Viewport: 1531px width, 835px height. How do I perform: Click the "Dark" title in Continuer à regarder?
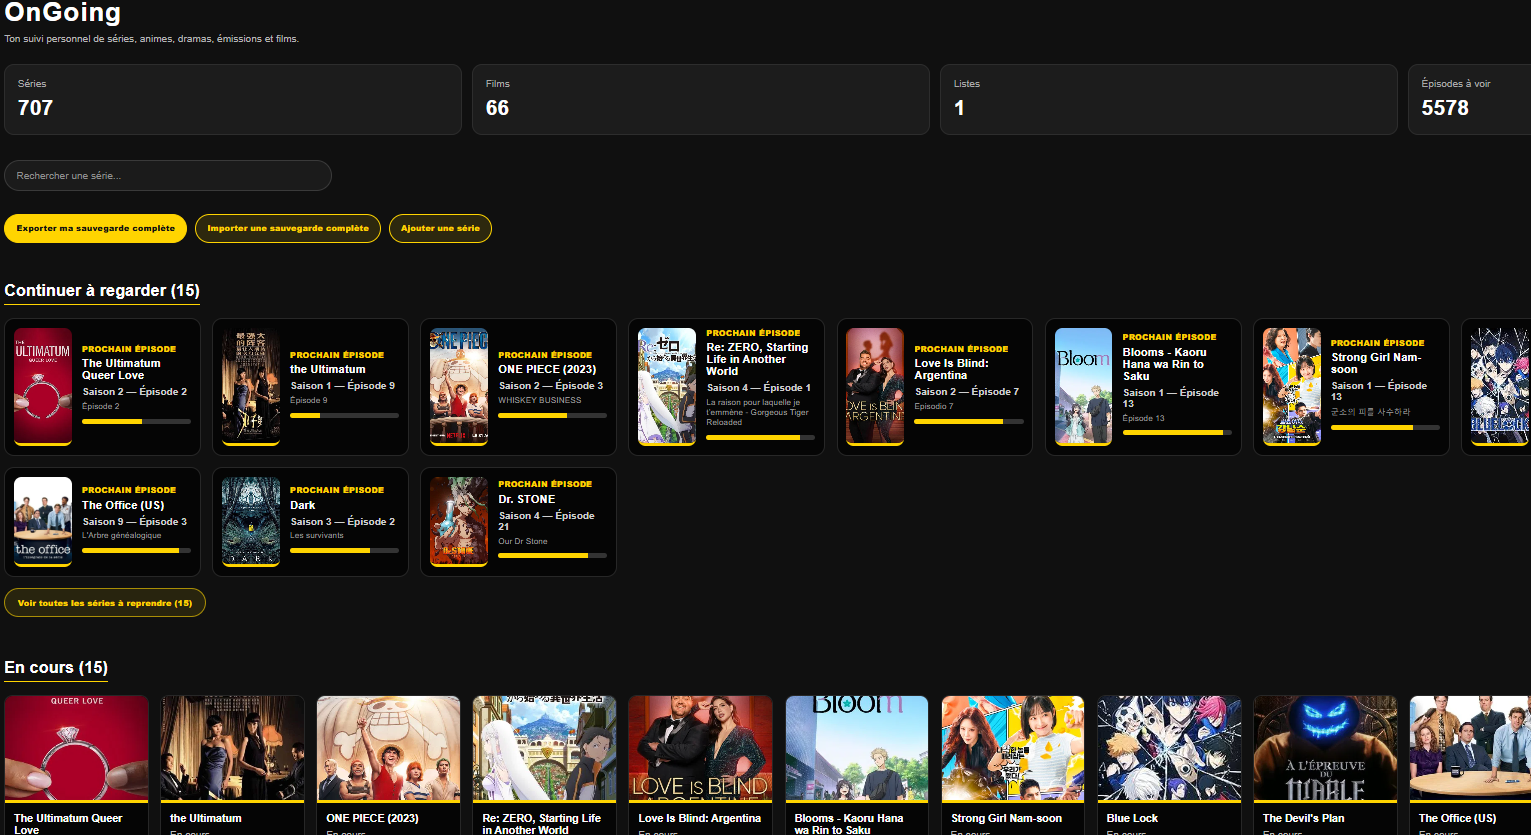tap(302, 505)
